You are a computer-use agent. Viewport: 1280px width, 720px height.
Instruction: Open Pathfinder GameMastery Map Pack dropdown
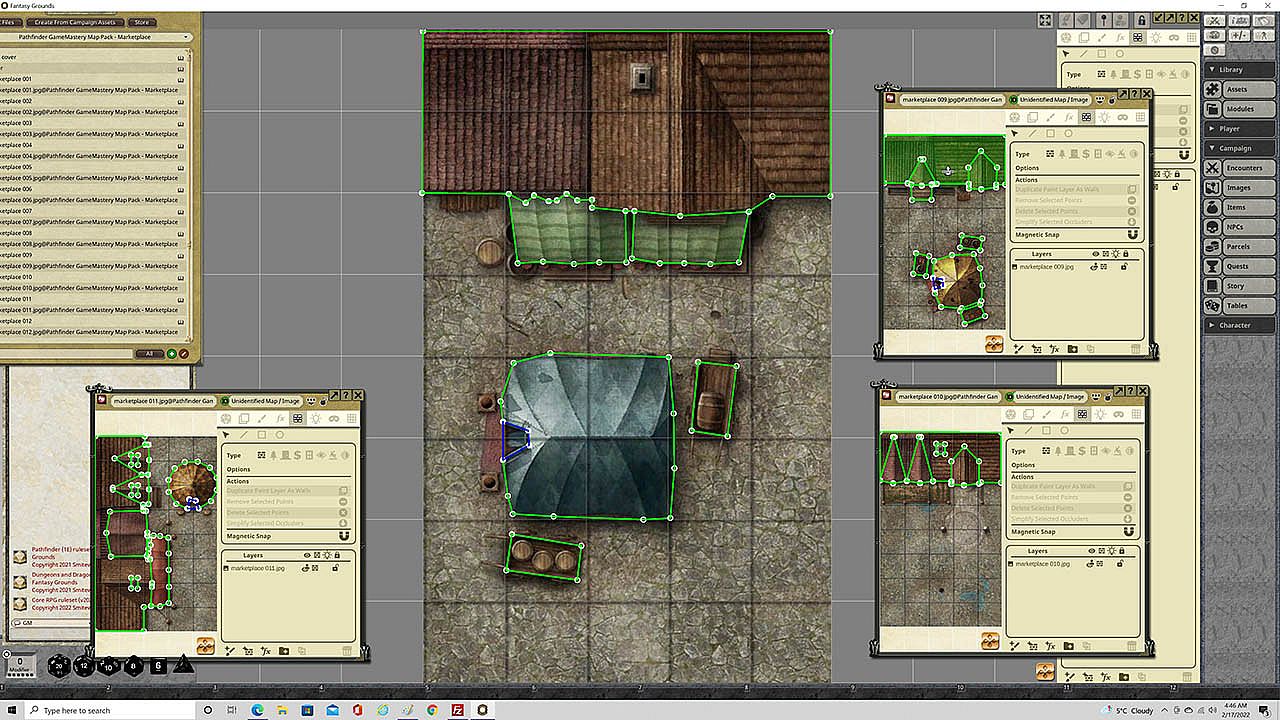96,37
